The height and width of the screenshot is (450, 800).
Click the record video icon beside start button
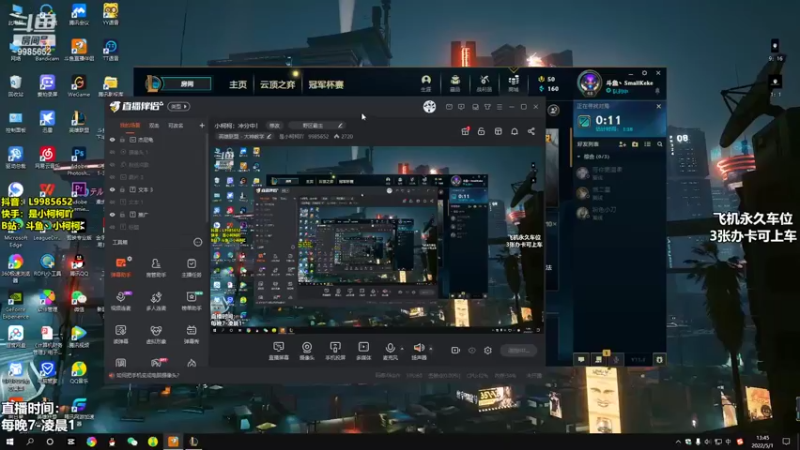pos(456,351)
